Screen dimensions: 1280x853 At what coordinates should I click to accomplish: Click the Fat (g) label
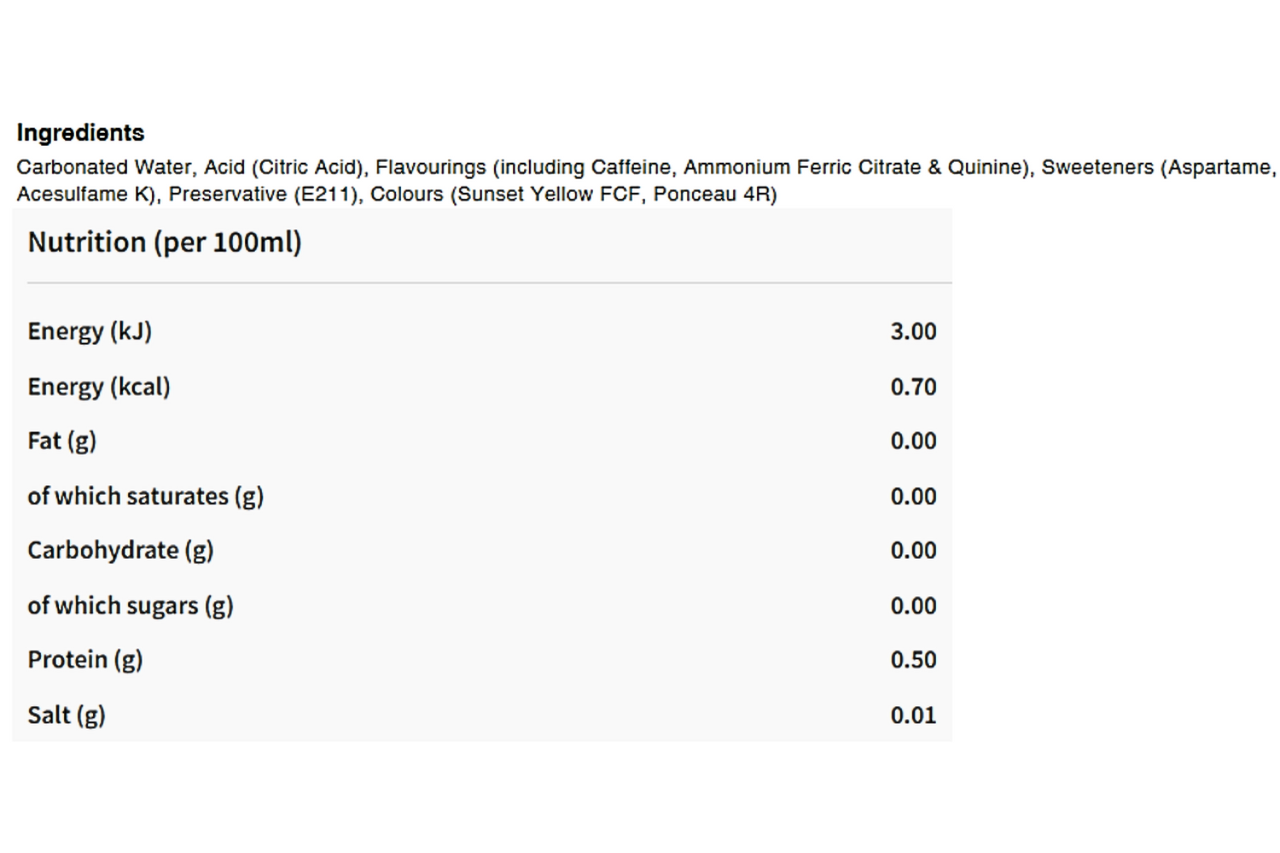pos(61,441)
